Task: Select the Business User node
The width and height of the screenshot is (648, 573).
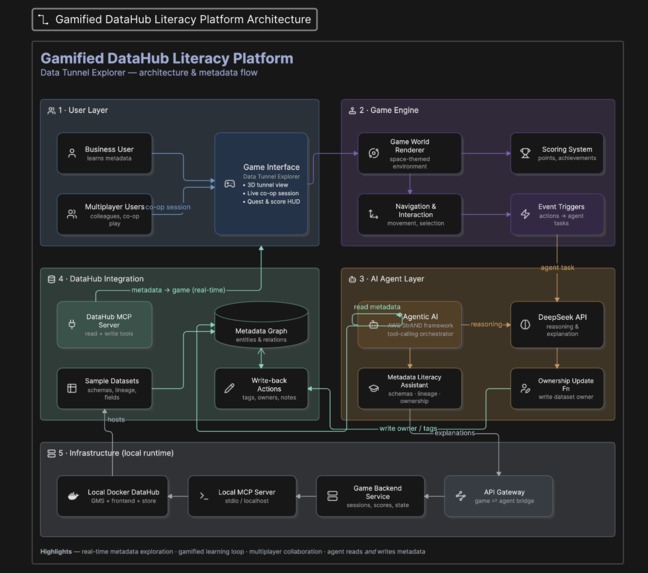Action: tap(105, 153)
